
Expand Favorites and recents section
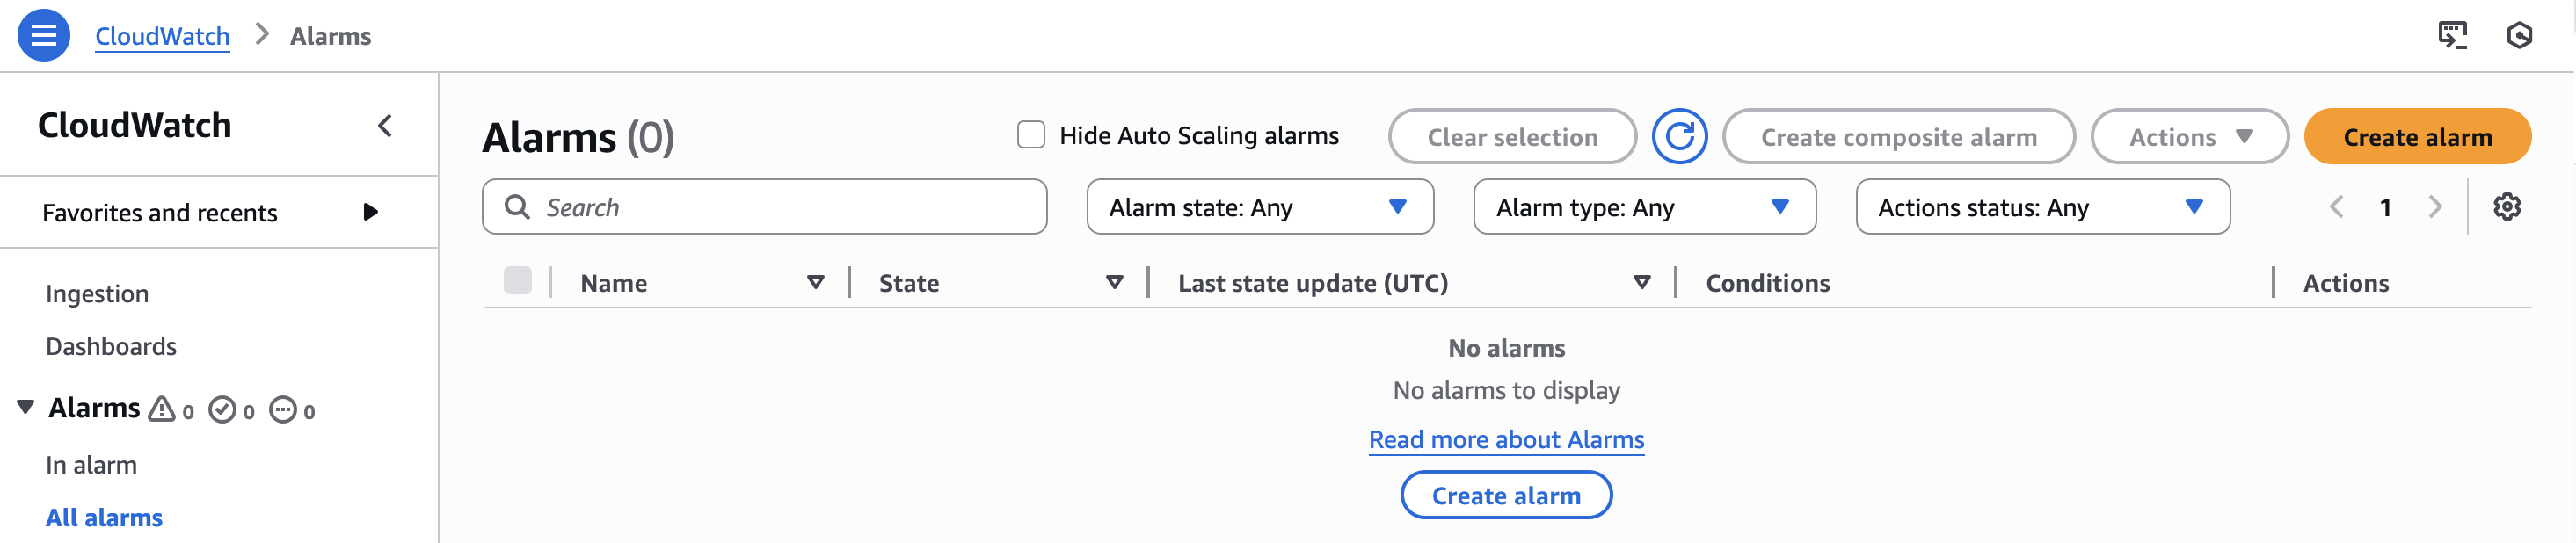click(370, 212)
